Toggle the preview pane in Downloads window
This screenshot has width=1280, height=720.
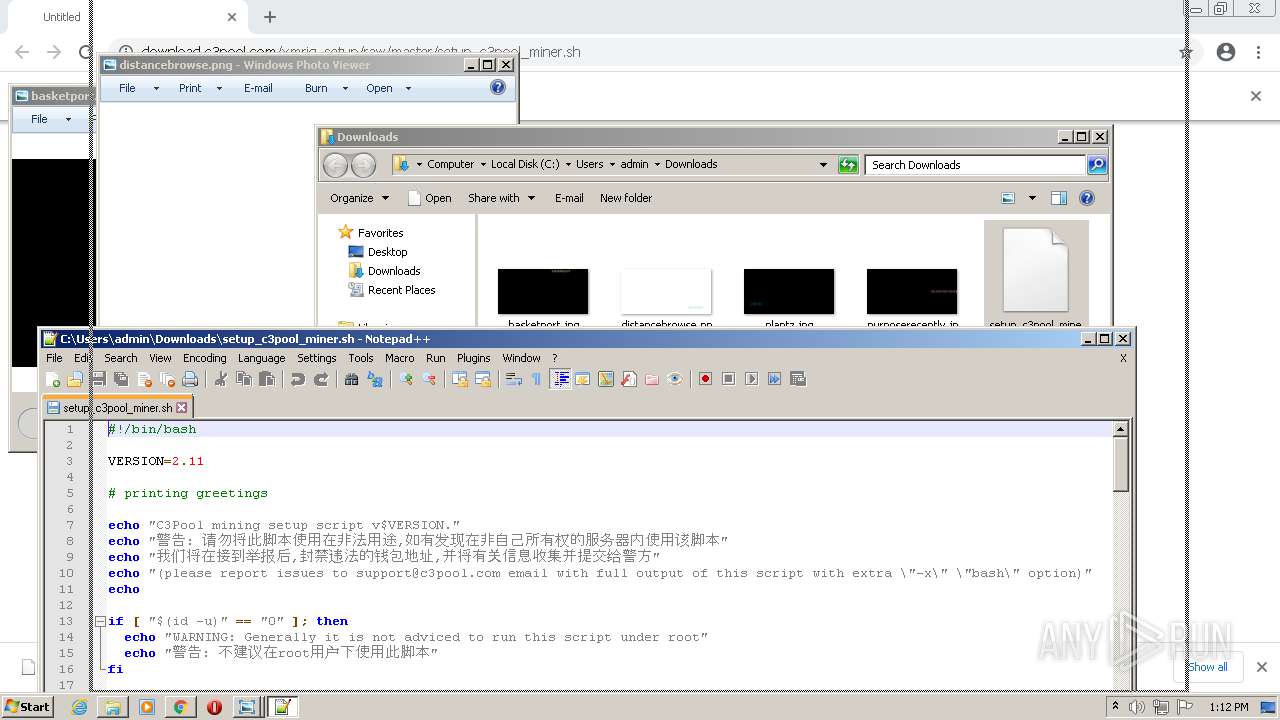tap(1059, 198)
